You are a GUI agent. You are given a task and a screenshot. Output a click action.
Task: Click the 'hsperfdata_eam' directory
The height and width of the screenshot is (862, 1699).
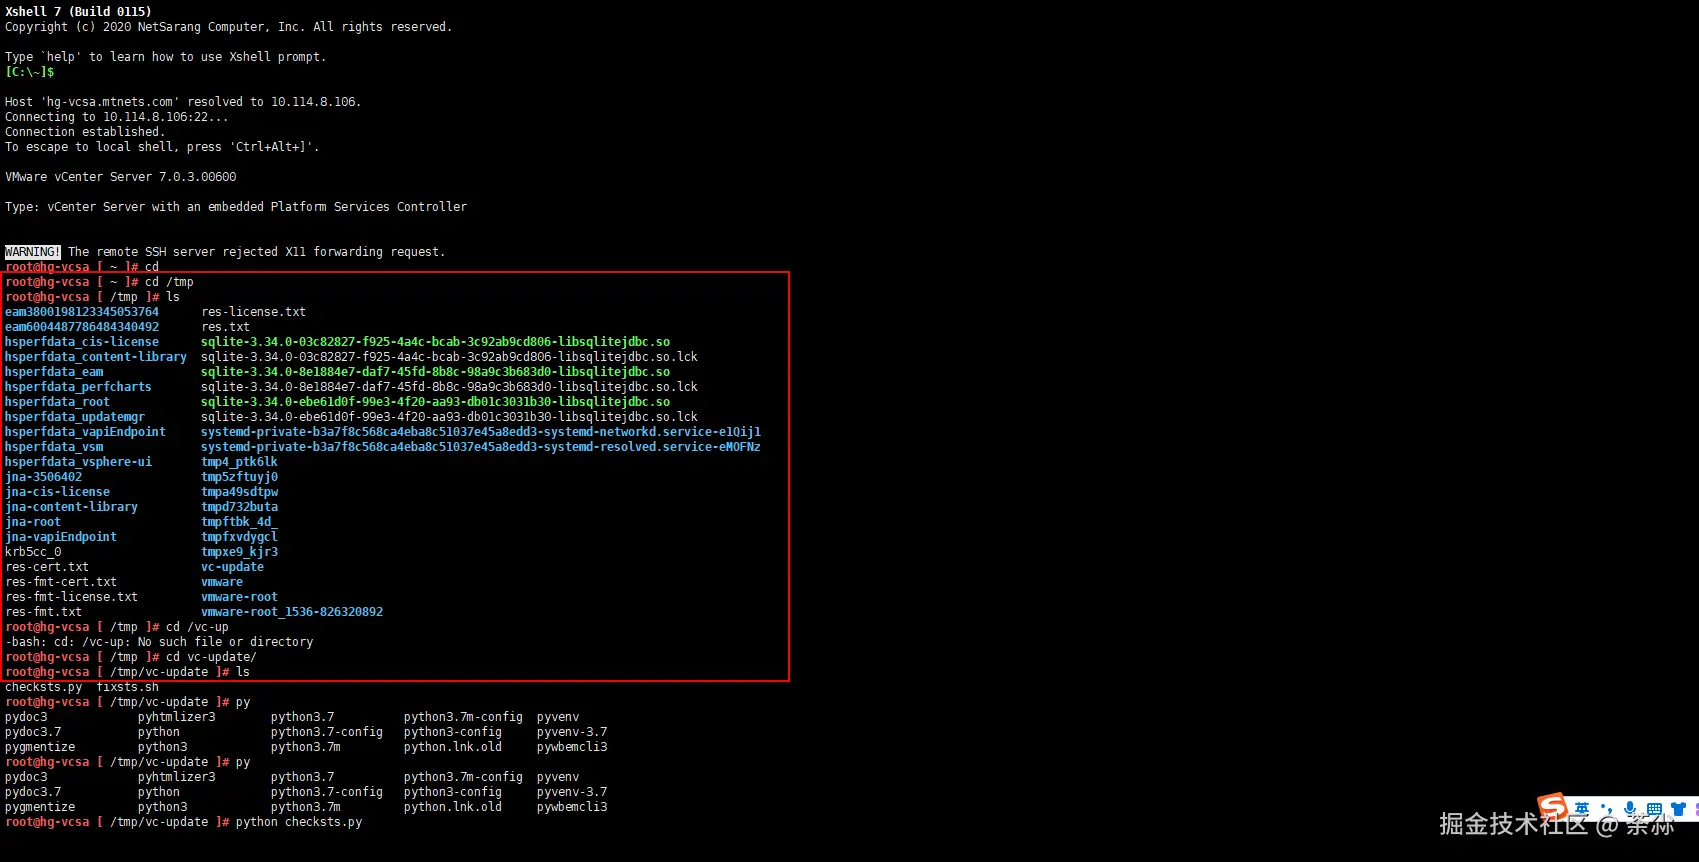(54, 372)
